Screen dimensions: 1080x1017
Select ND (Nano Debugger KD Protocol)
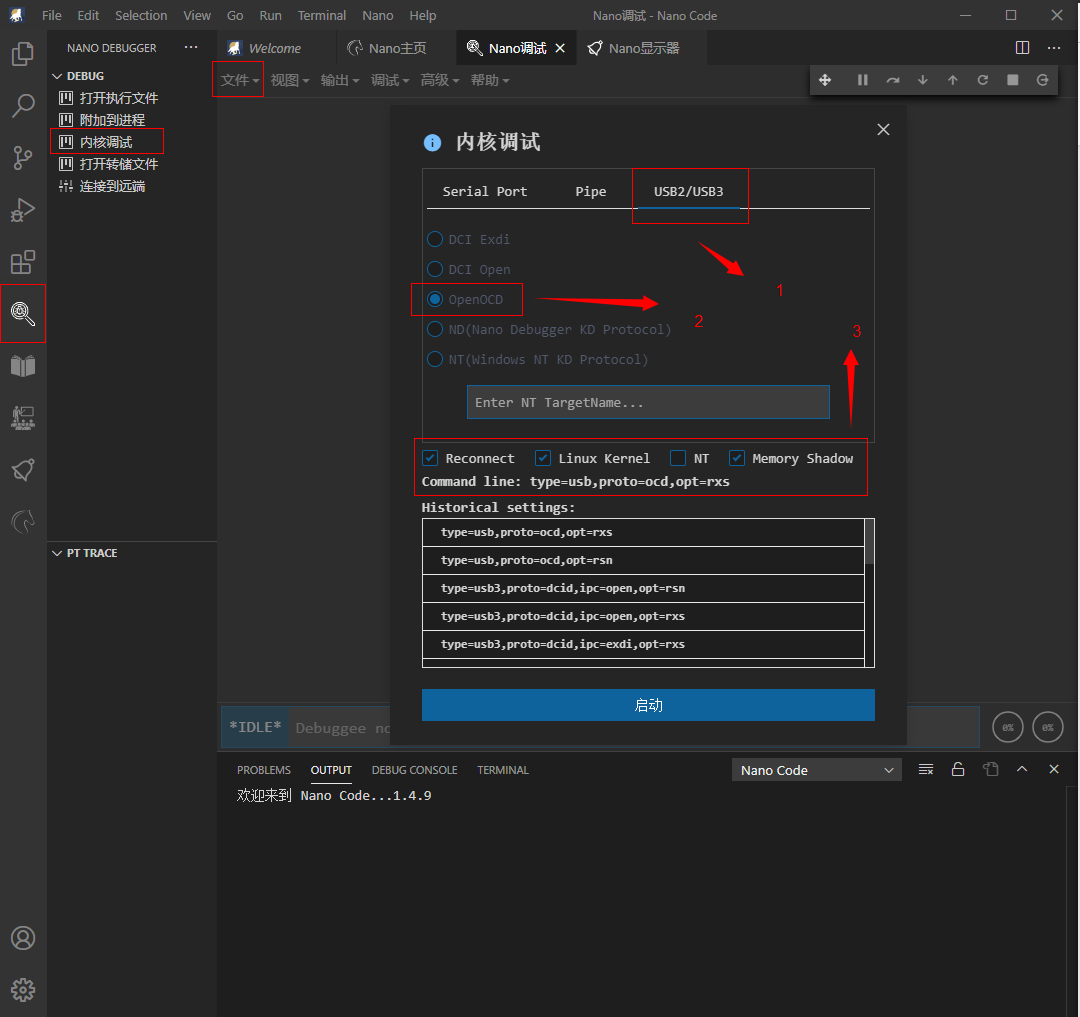tap(435, 329)
